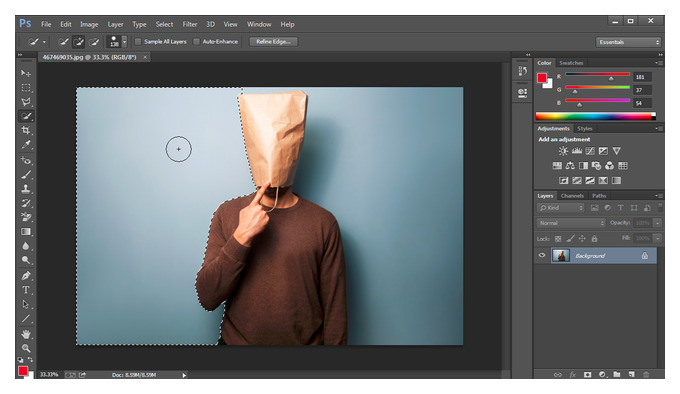Open the Normal blend mode dropdown

[571, 223]
